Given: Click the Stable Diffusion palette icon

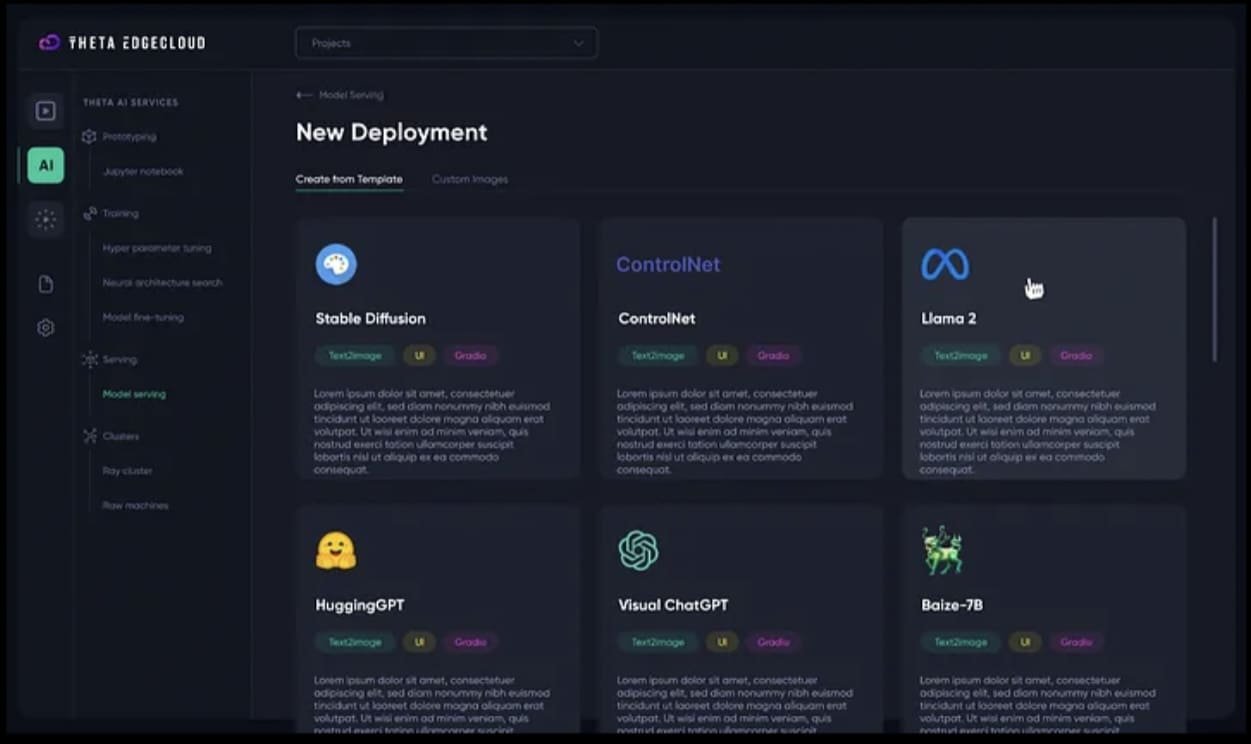Looking at the screenshot, I should [x=336, y=265].
